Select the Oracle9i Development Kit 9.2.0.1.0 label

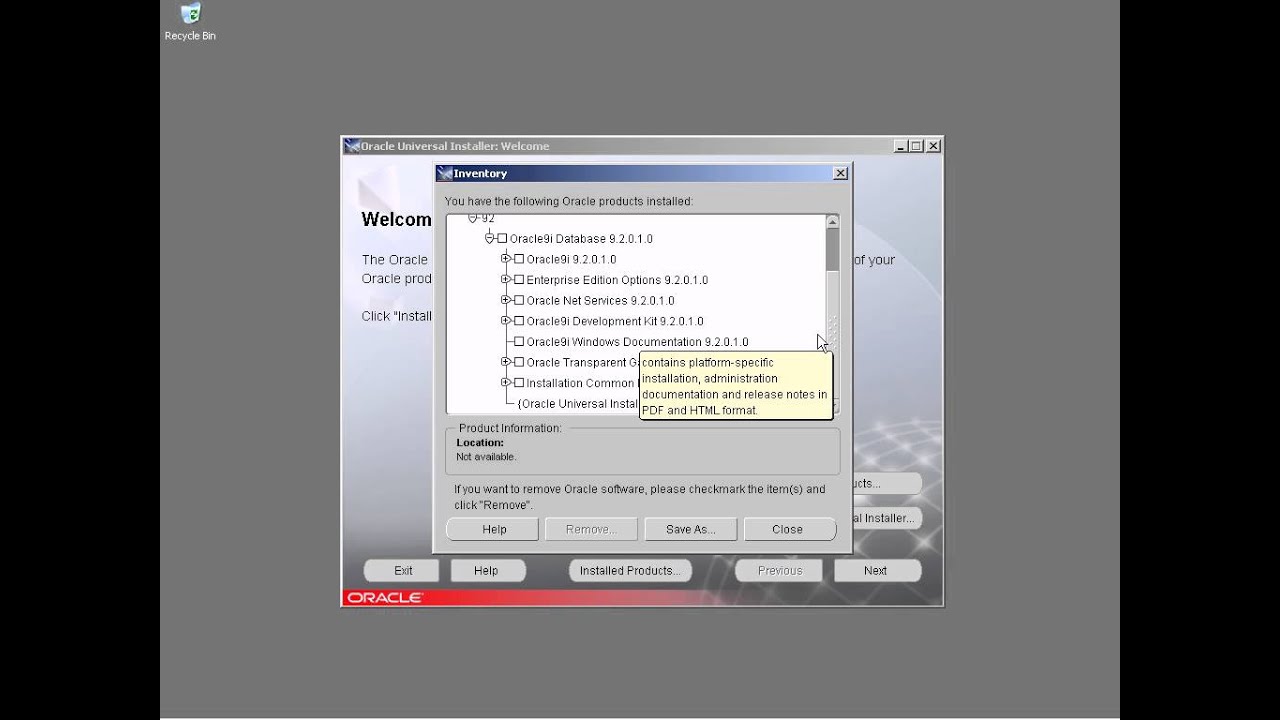(x=615, y=321)
